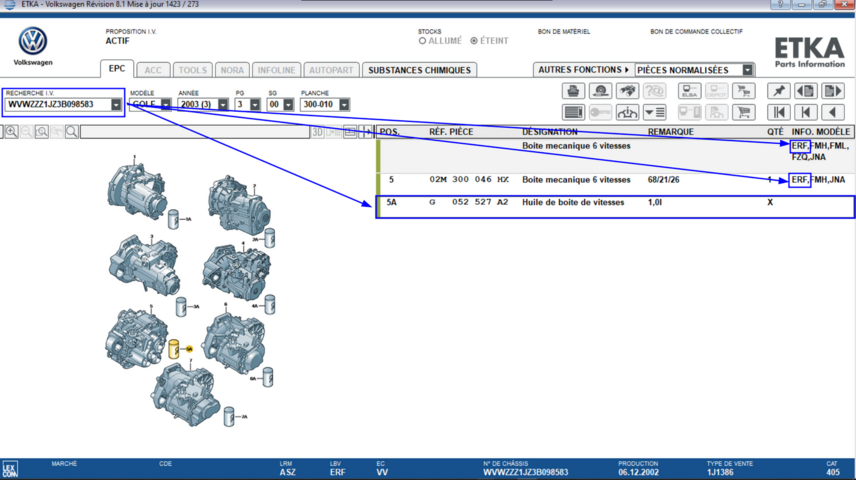Click the plain magnifier search icon
The height and width of the screenshot is (480, 856).
tap(72, 132)
